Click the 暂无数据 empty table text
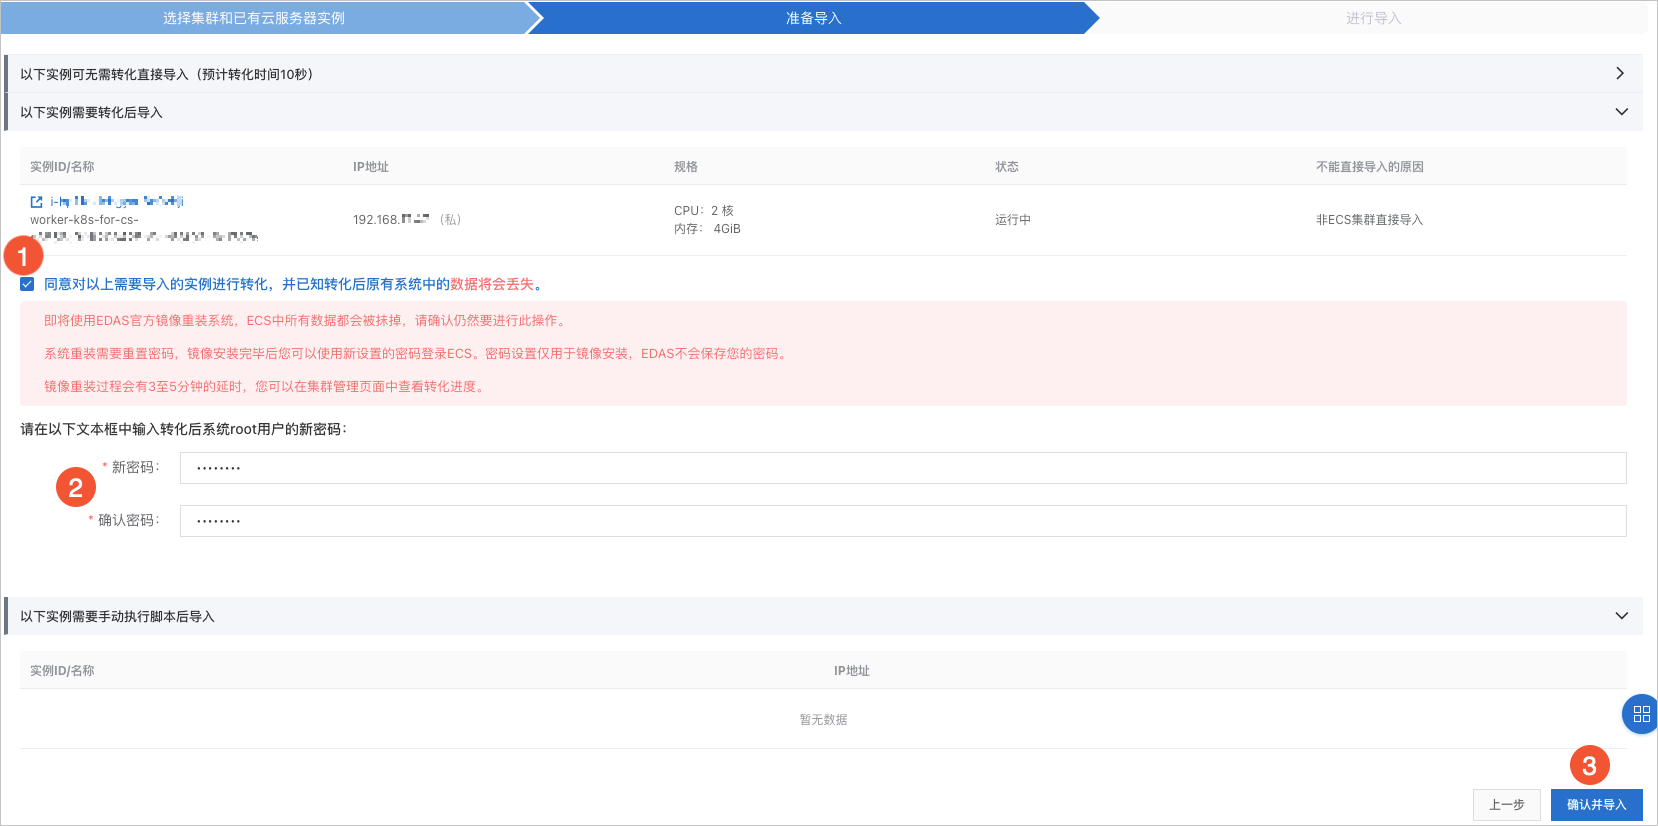This screenshot has width=1658, height=826. pos(823,720)
